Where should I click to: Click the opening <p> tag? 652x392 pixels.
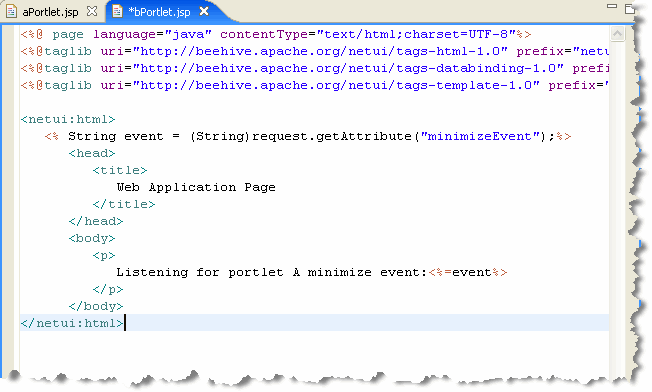pyautogui.click(x=104, y=256)
